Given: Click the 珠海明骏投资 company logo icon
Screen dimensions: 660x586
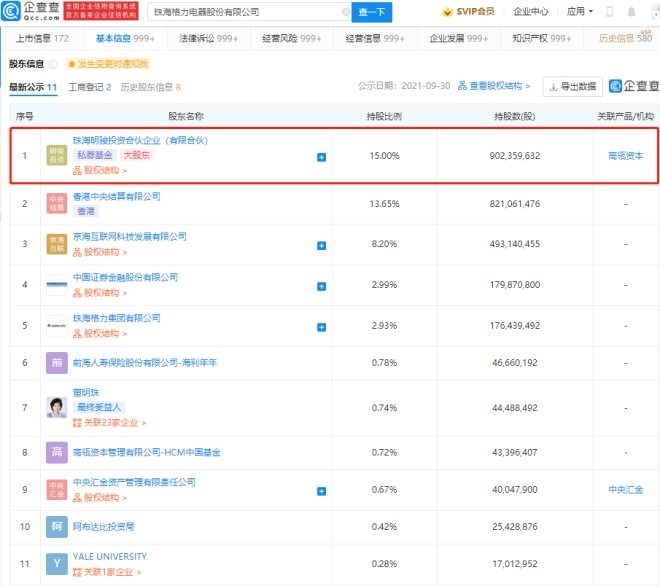Looking at the screenshot, I should (x=58, y=155).
